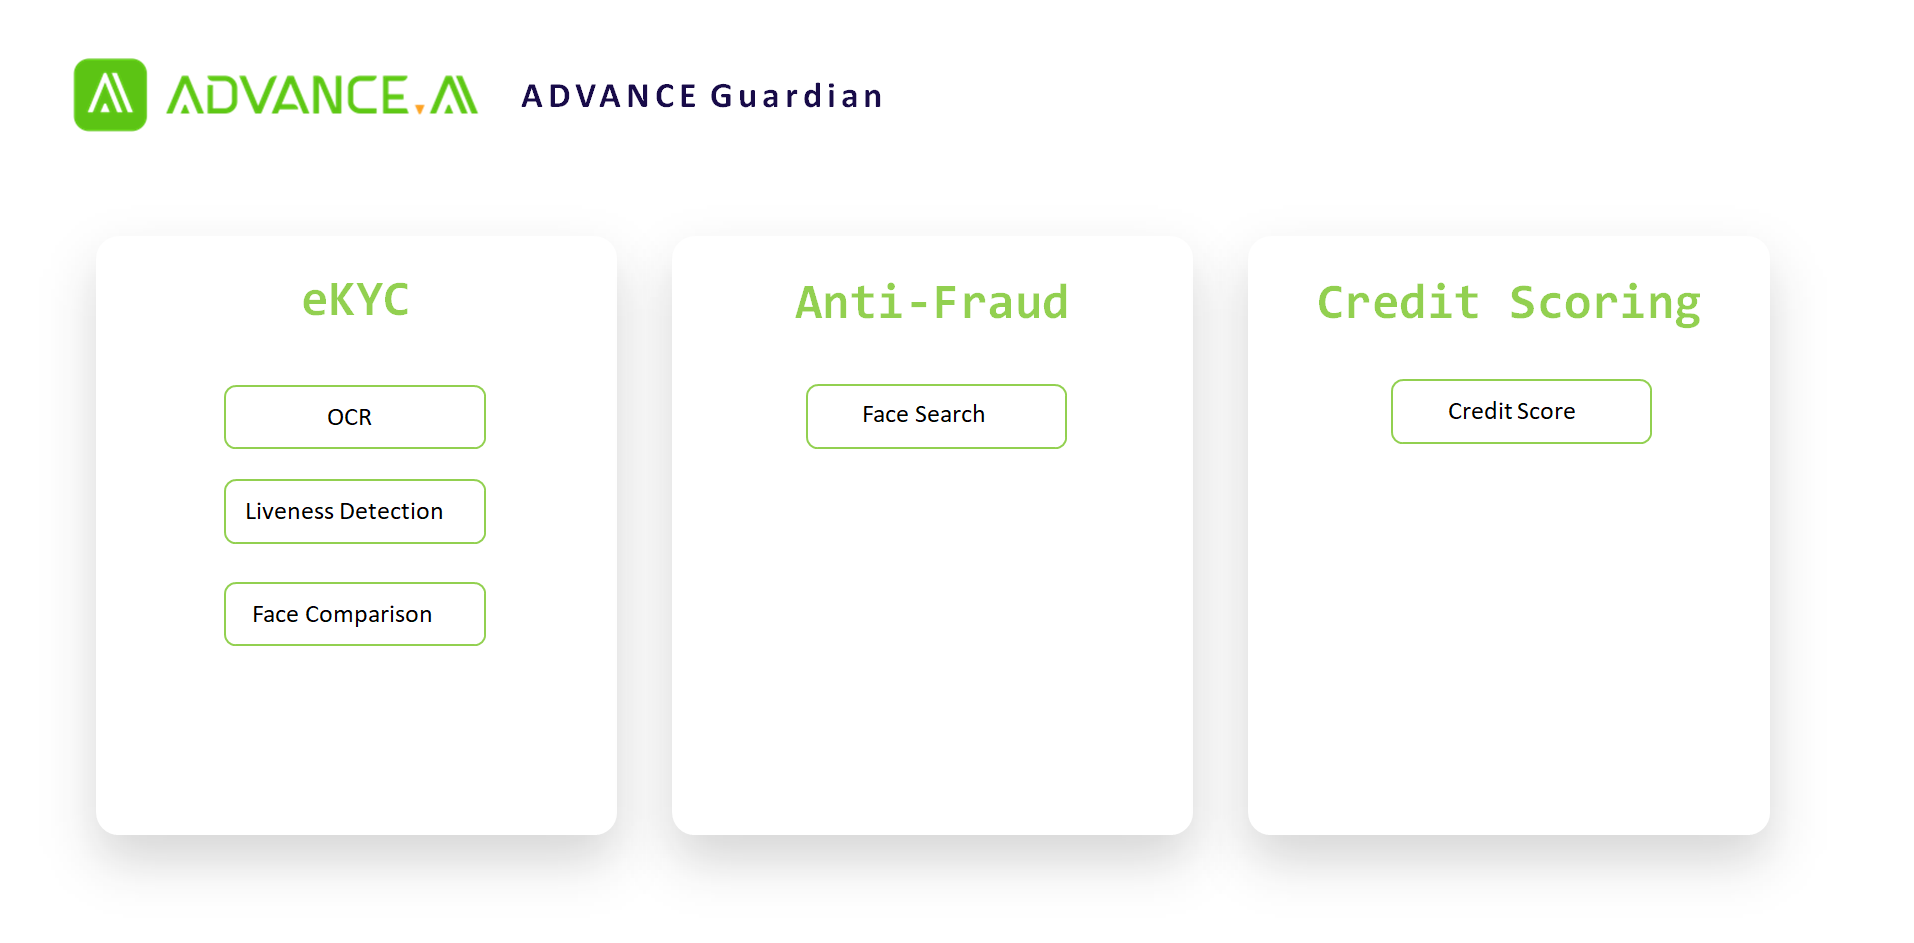Open the Credit Score product
The width and height of the screenshot is (1914, 943).
[1520, 411]
